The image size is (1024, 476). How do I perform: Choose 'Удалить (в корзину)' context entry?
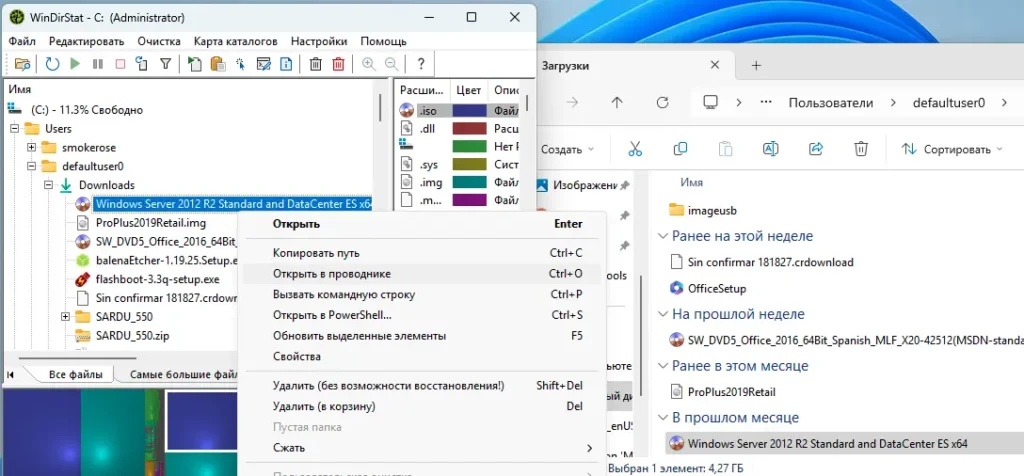[421, 406]
